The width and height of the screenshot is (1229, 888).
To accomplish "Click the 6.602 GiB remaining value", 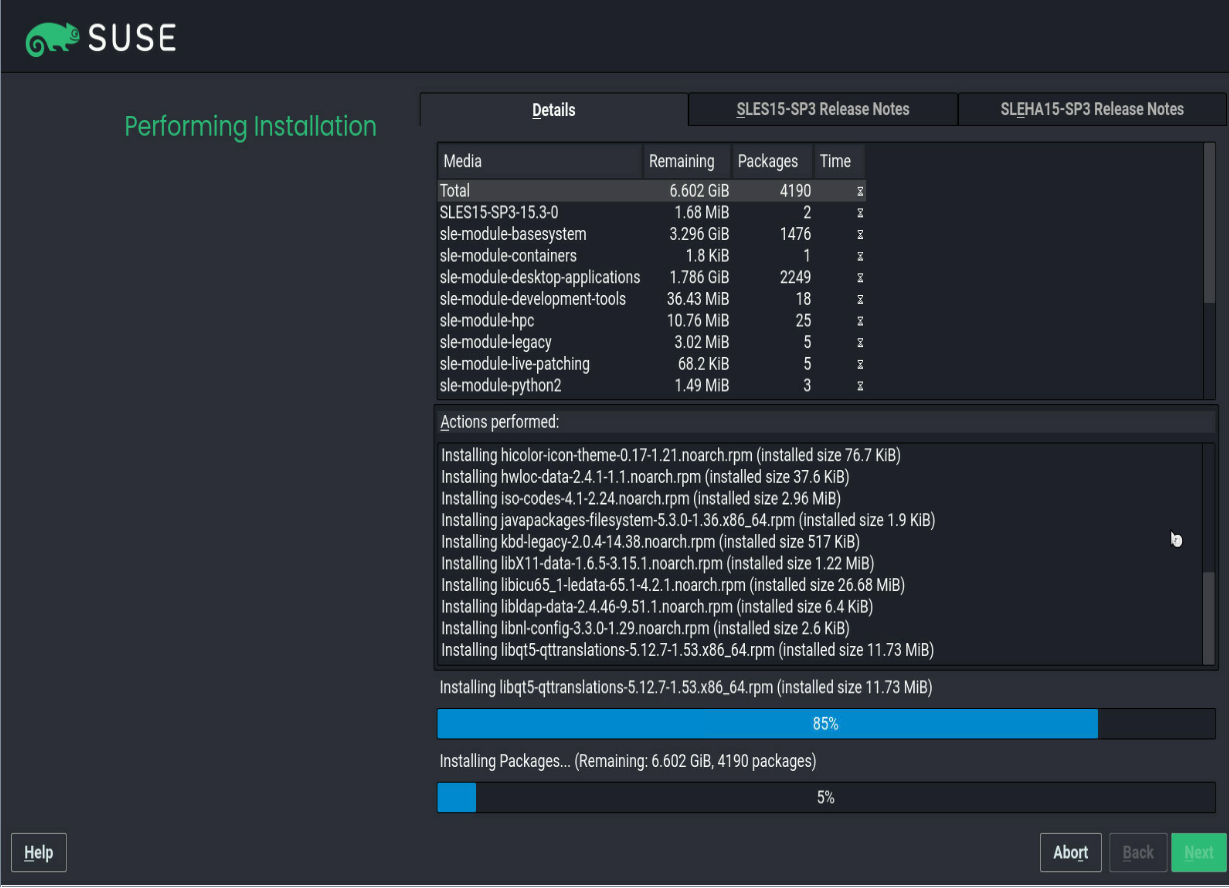I will pyautogui.click(x=699, y=191).
